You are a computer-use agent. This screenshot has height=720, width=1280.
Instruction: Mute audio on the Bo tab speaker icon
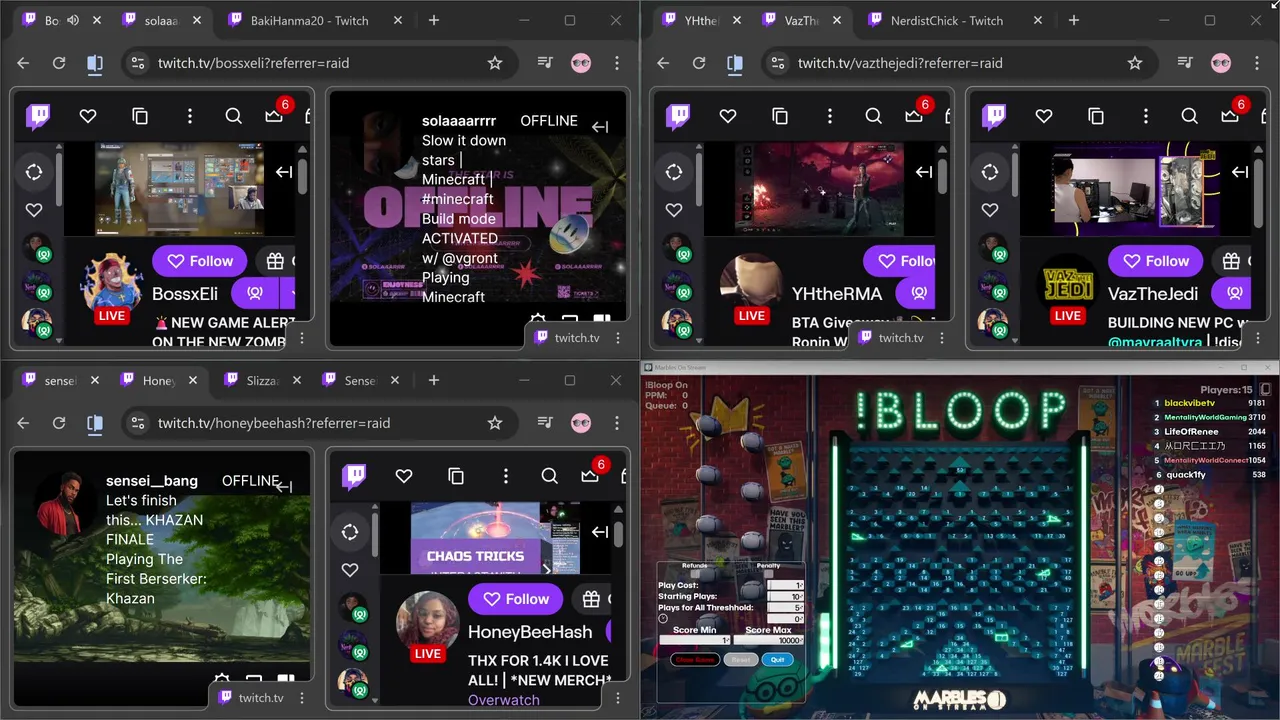(x=73, y=20)
